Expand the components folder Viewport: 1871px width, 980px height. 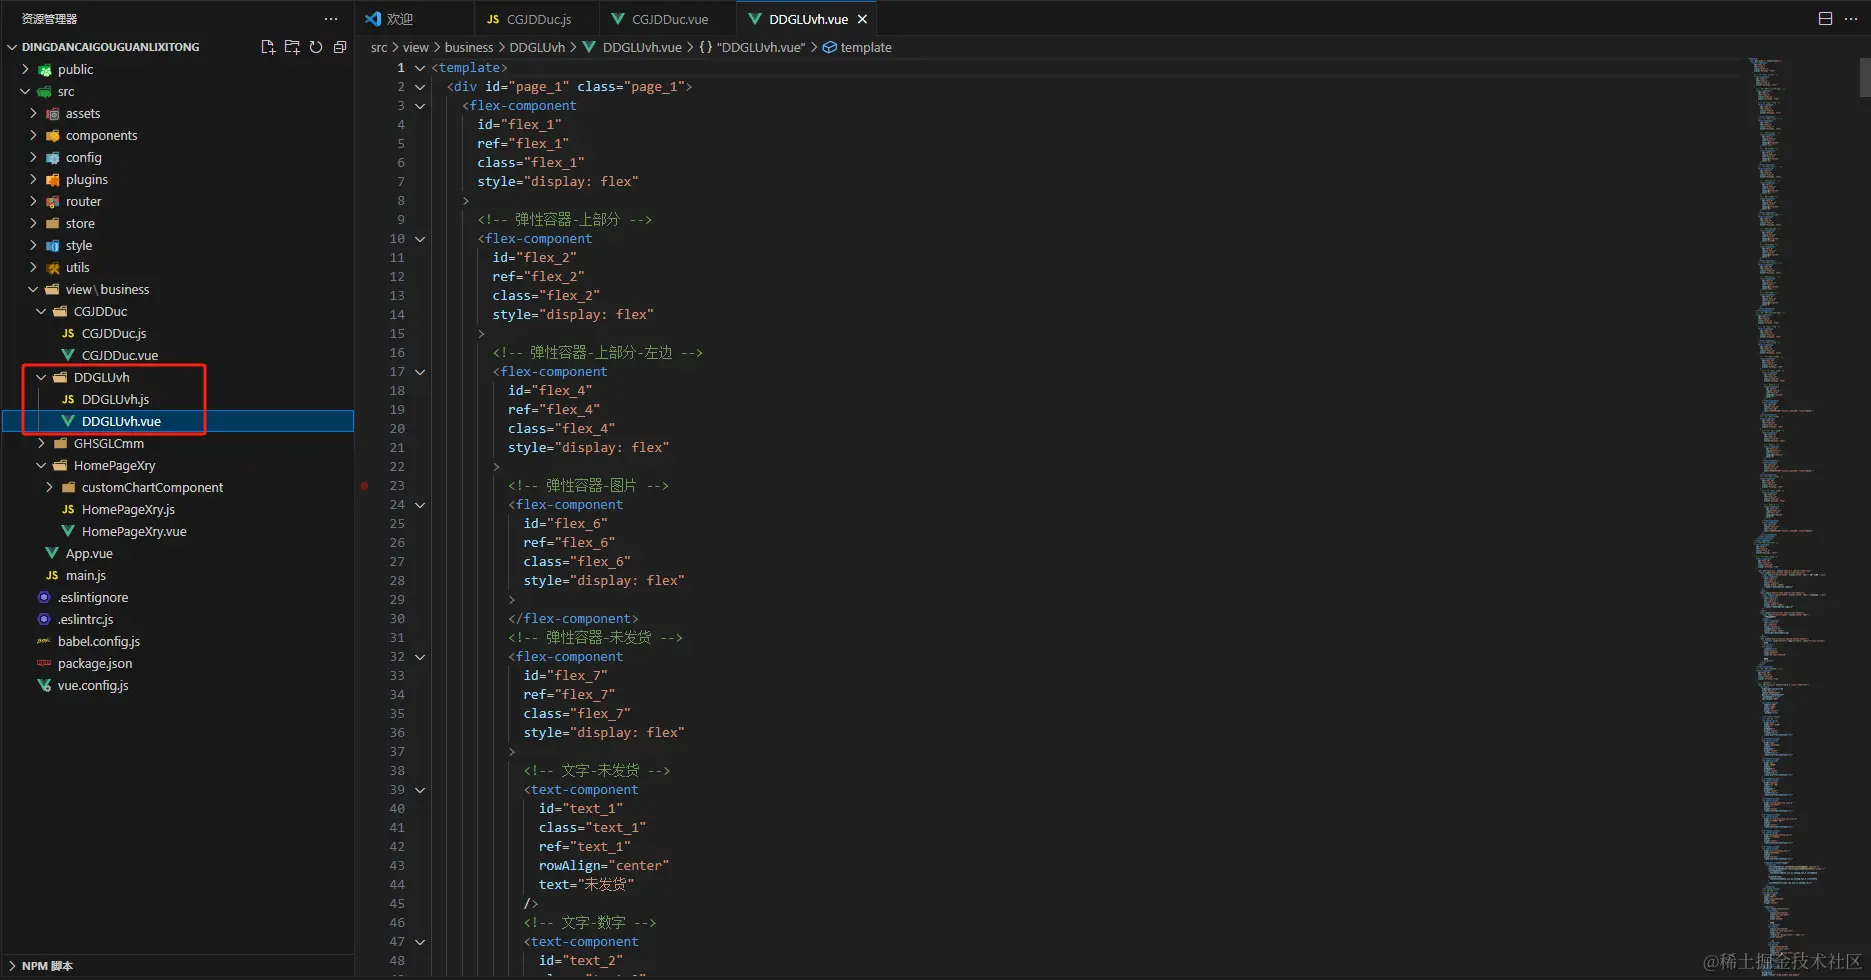coord(34,135)
